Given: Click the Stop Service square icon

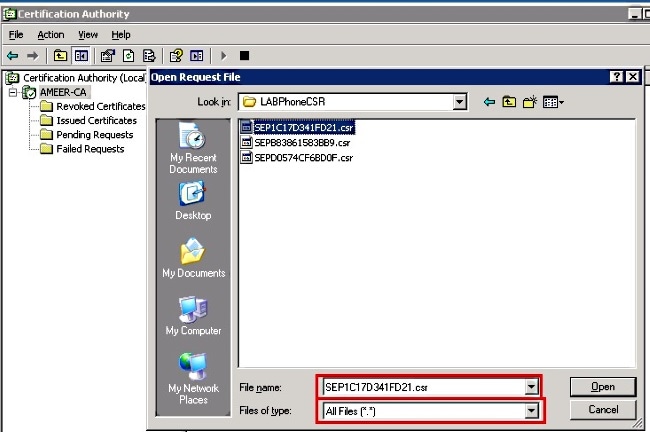Looking at the screenshot, I should (245, 56).
